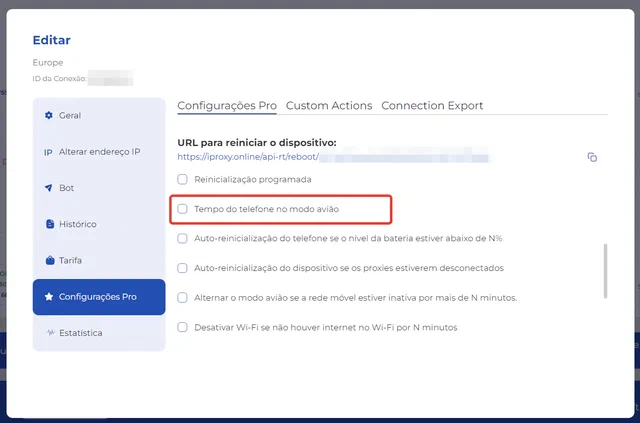The width and height of the screenshot is (640, 423).
Task: Enable auto-reboot on low battery N% checkbox
Action: 182,238
